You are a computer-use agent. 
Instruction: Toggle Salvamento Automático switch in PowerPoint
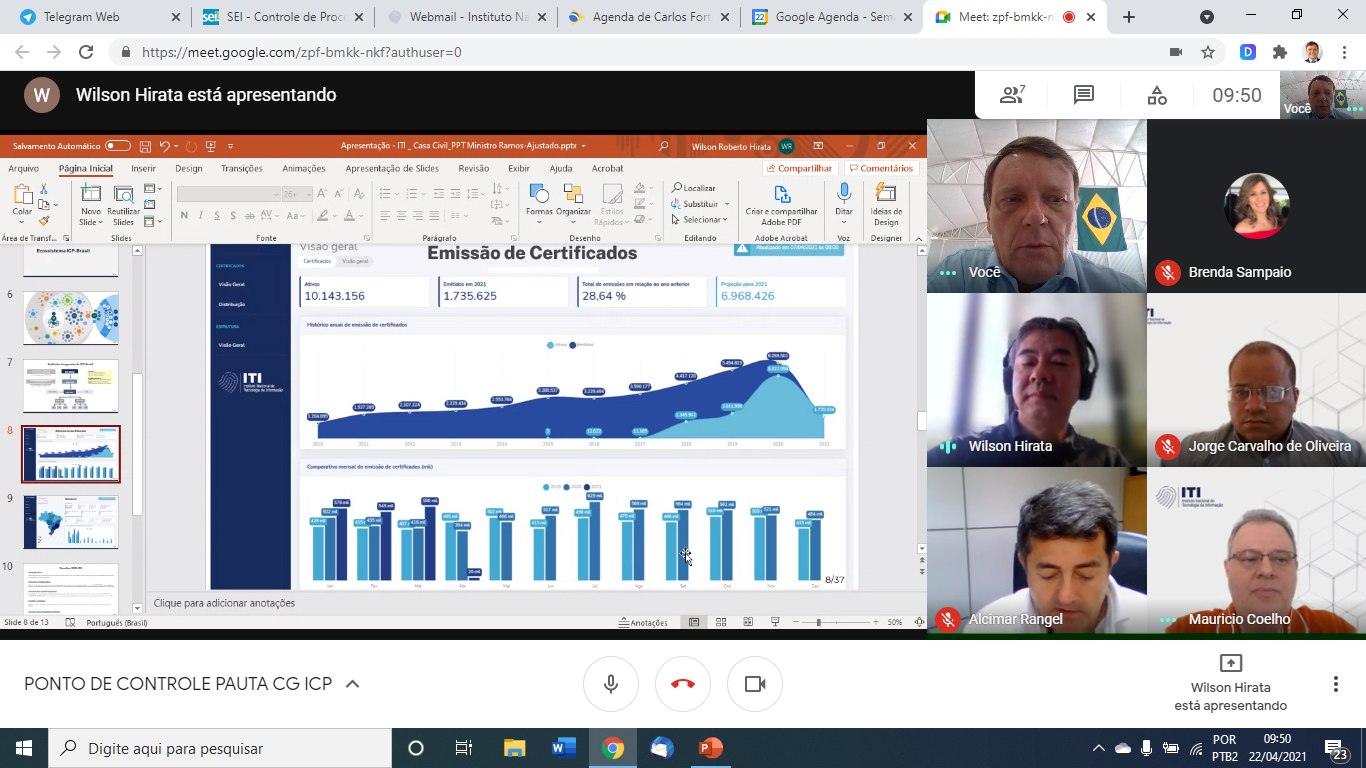[118, 145]
